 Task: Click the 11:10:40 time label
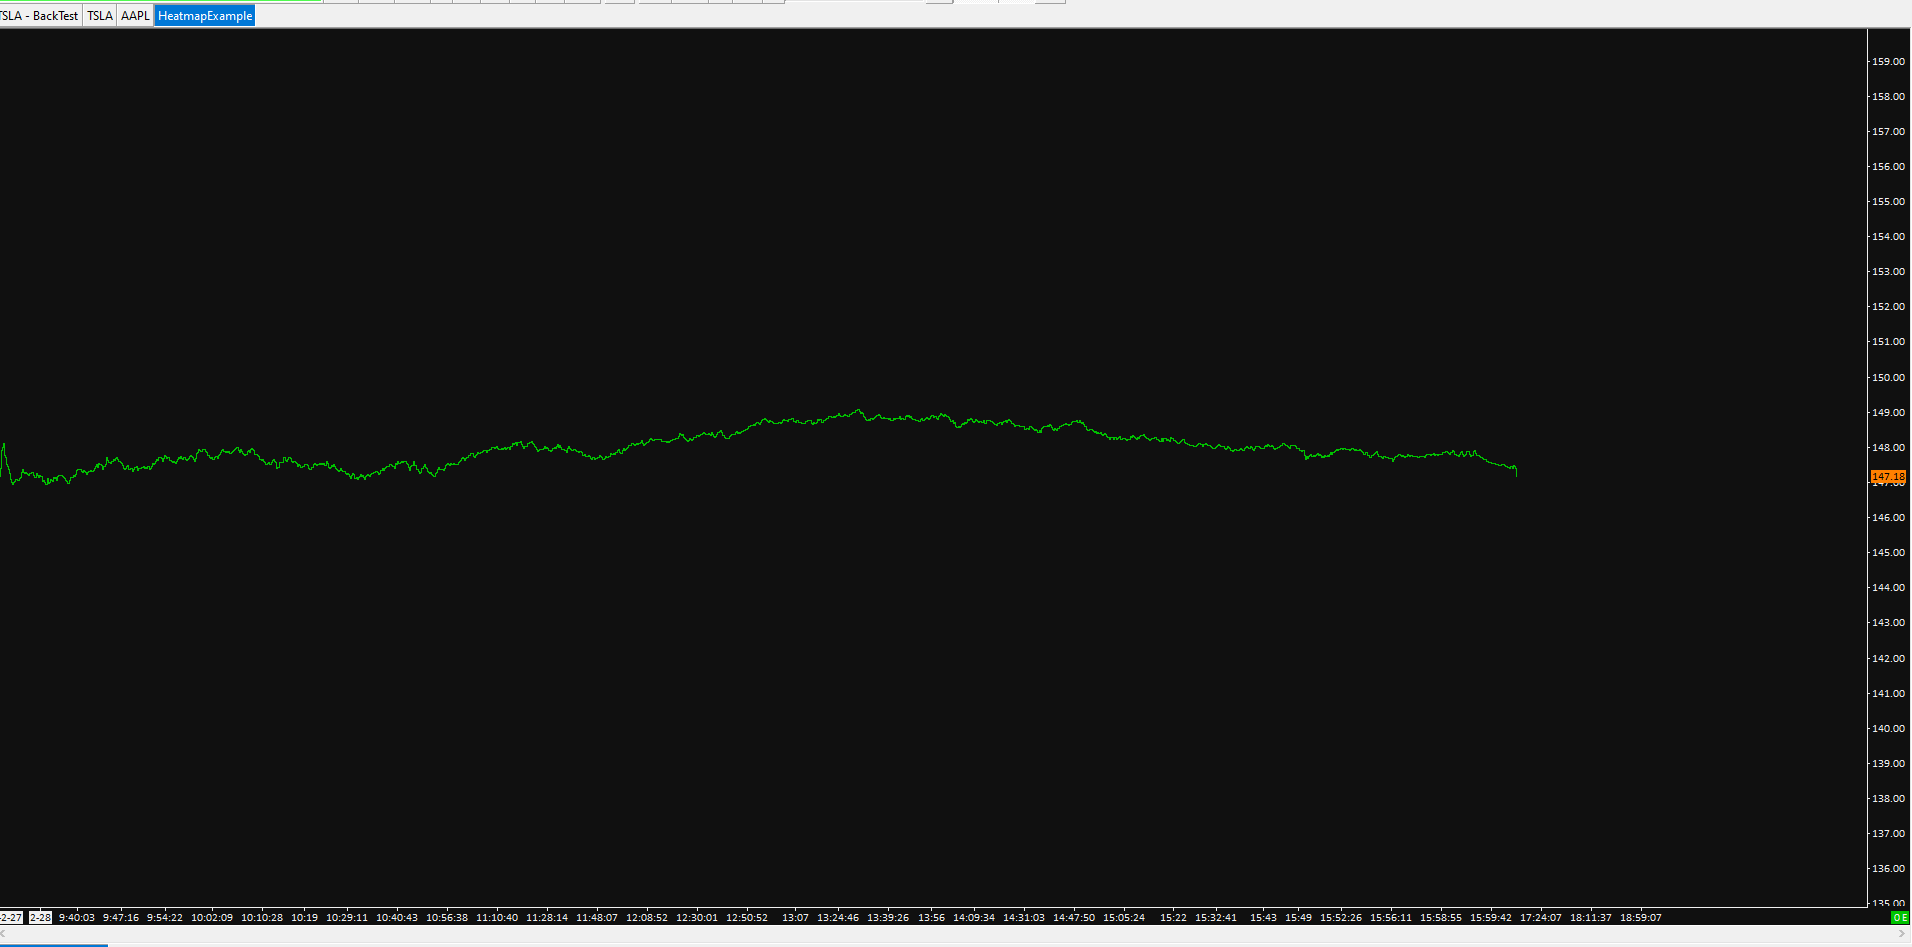pos(497,918)
